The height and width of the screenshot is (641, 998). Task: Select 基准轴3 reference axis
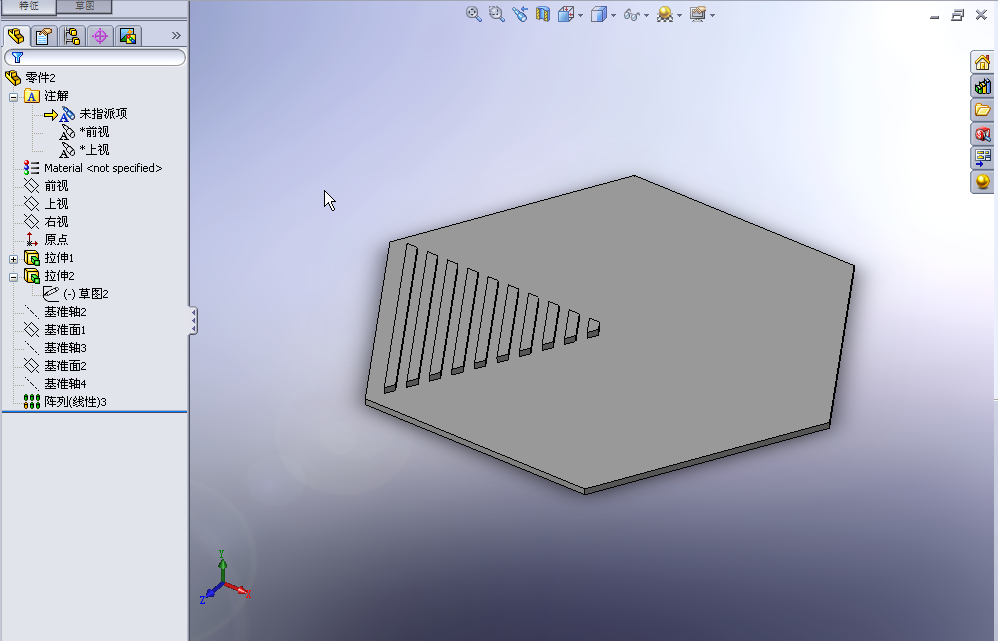click(x=55, y=348)
